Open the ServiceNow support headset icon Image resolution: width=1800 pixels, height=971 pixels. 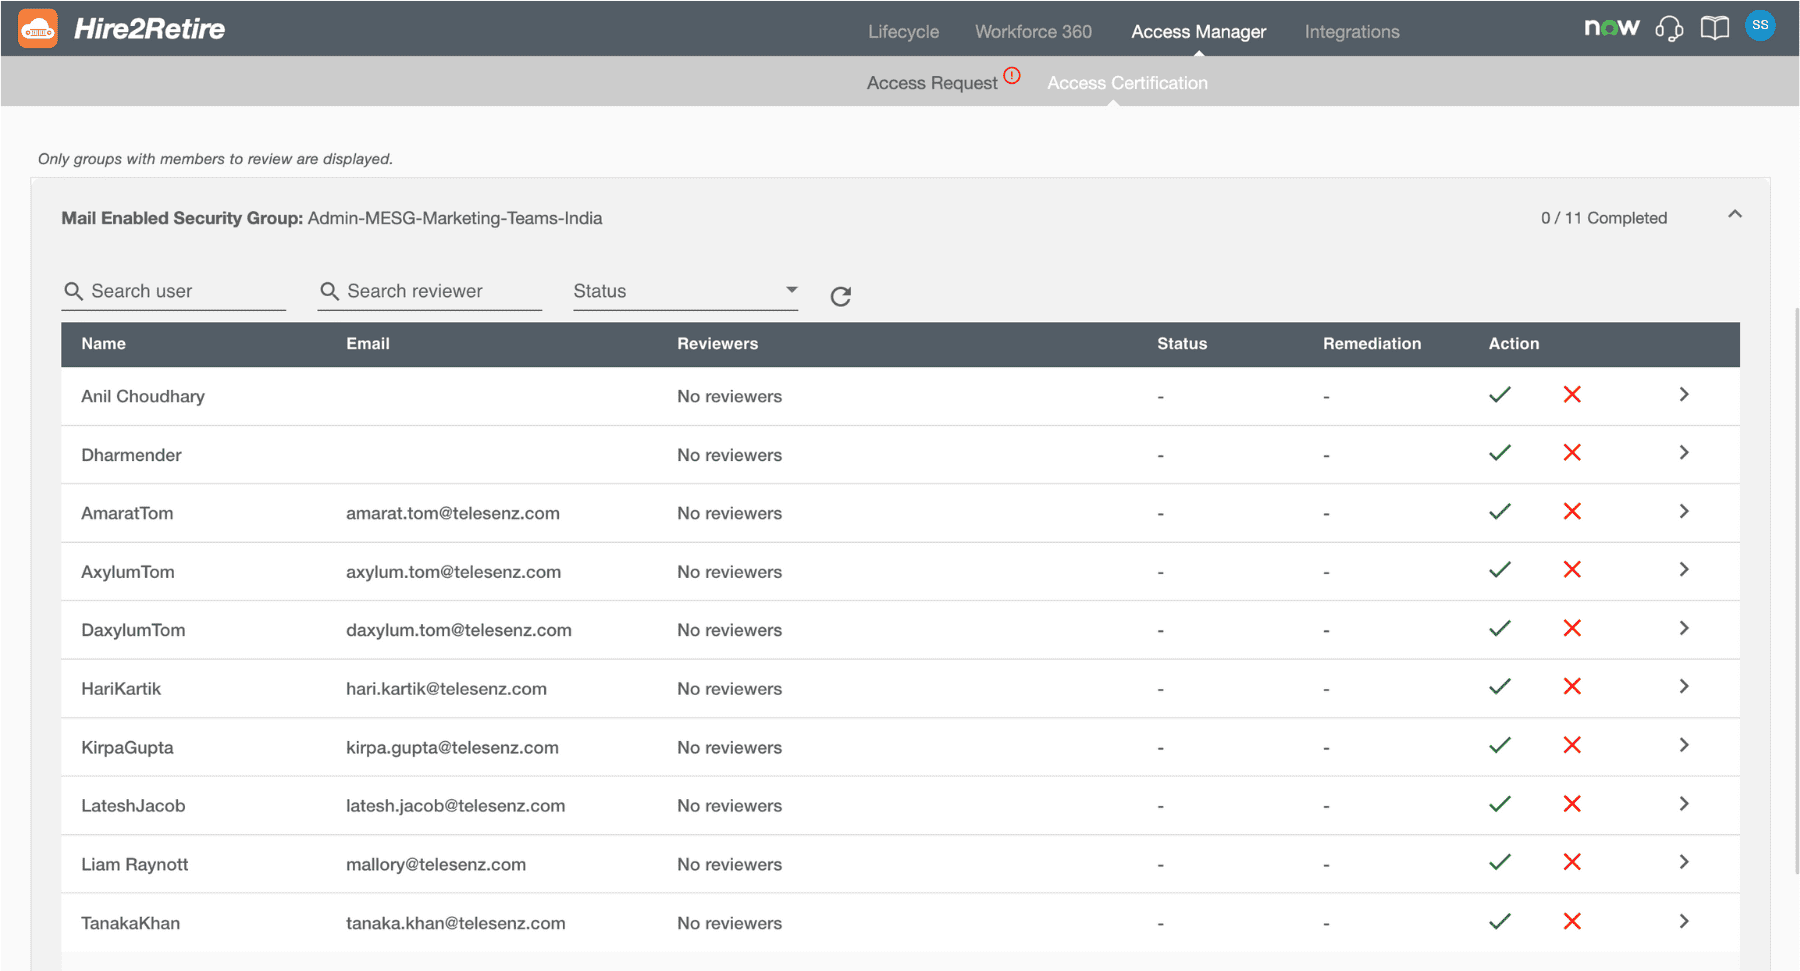[1669, 28]
